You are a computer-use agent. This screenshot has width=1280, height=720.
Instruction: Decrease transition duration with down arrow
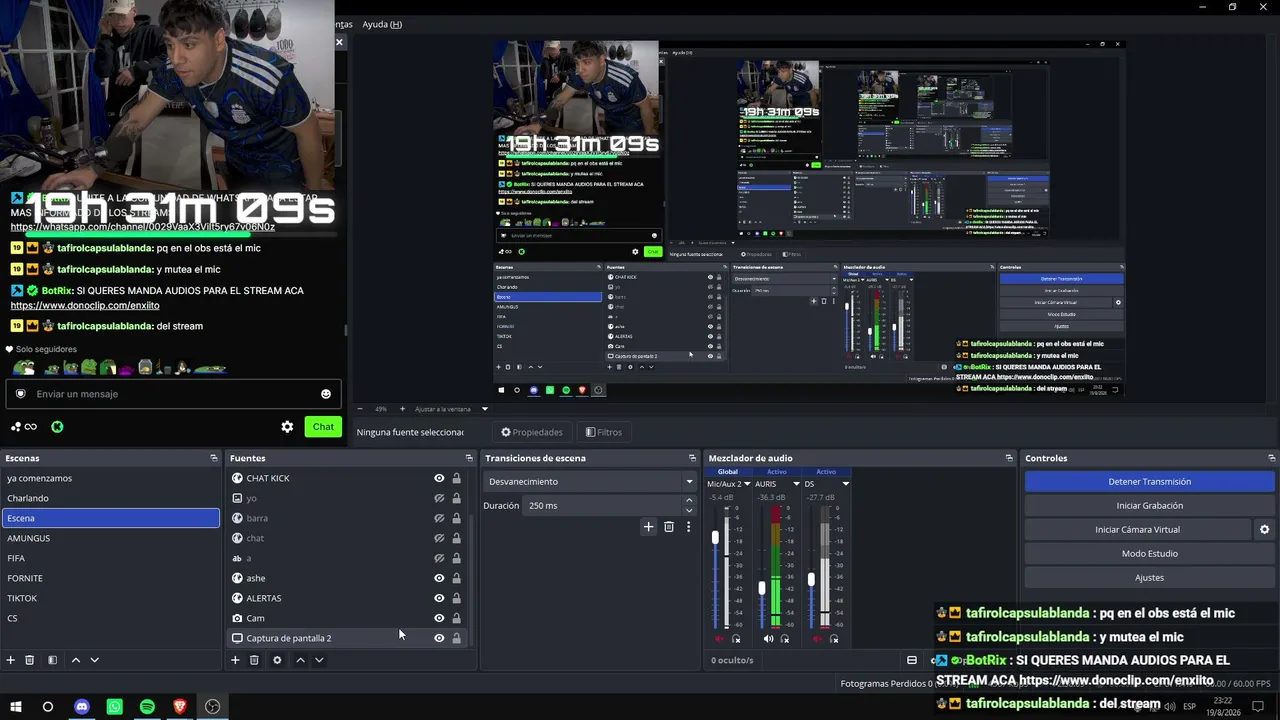(x=689, y=510)
